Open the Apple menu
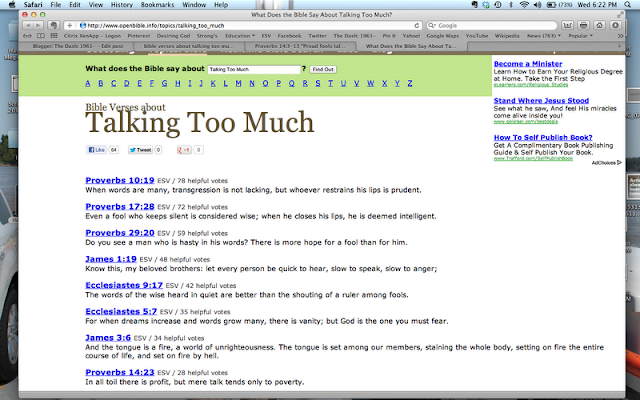The width and height of the screenshot is (640, 400). point(12,4)
